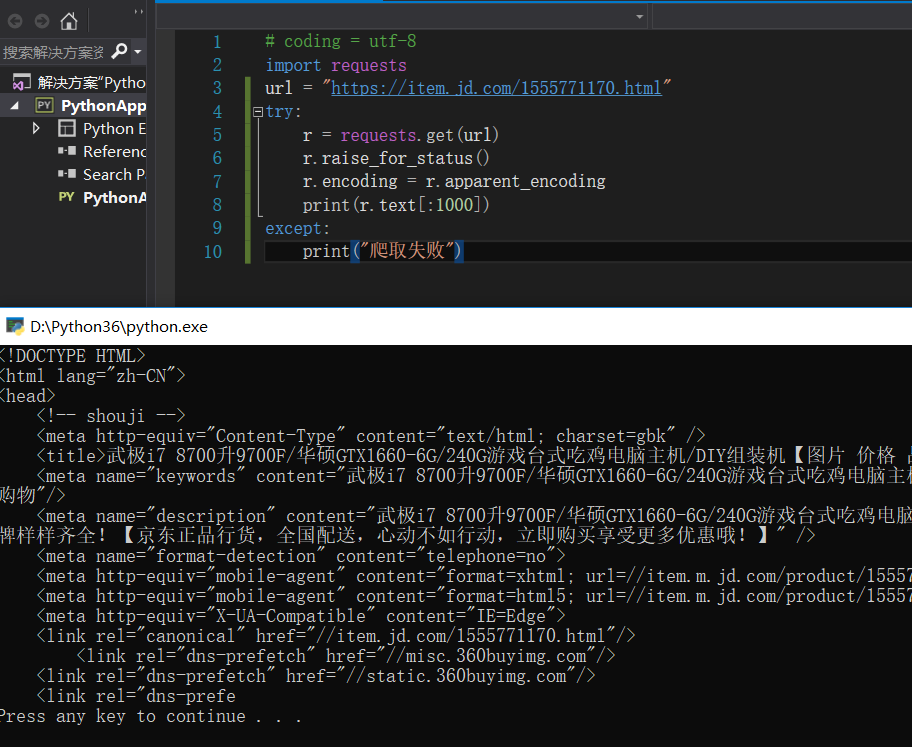Select the Search Paths tree item
912x747 pixels.
point(114,175)
